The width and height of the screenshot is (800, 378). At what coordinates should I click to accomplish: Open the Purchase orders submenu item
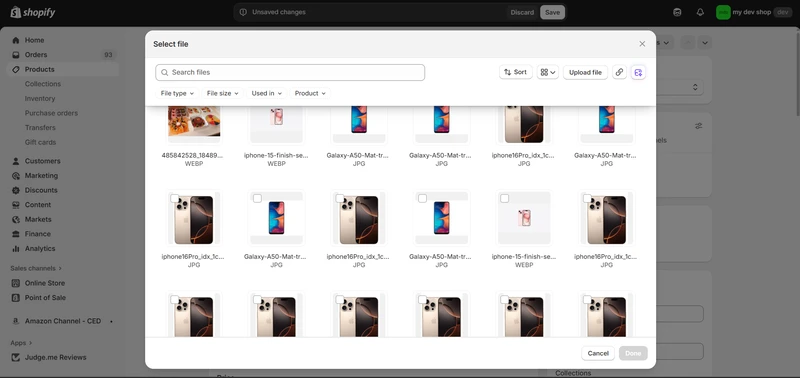coord(51,113)
